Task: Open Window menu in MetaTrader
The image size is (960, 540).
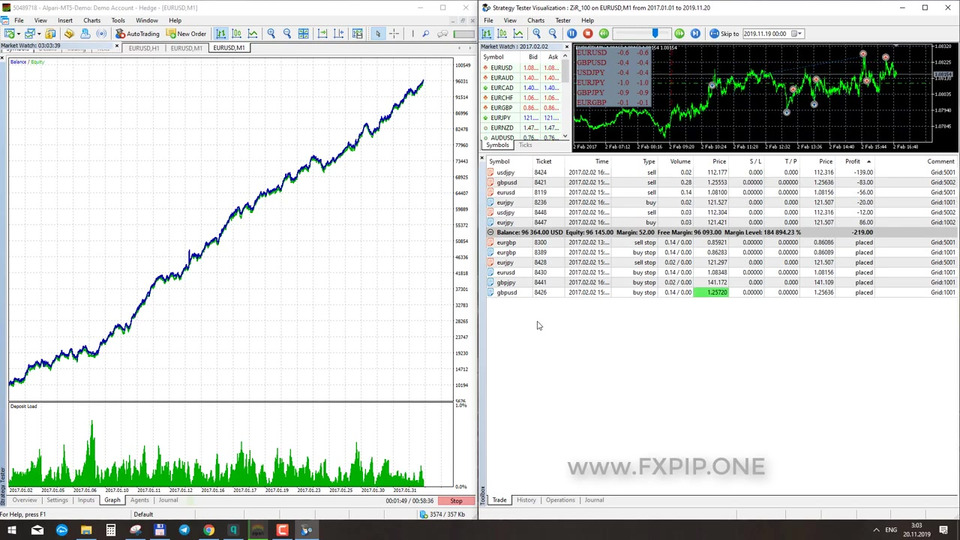Action: pos(146,20)
